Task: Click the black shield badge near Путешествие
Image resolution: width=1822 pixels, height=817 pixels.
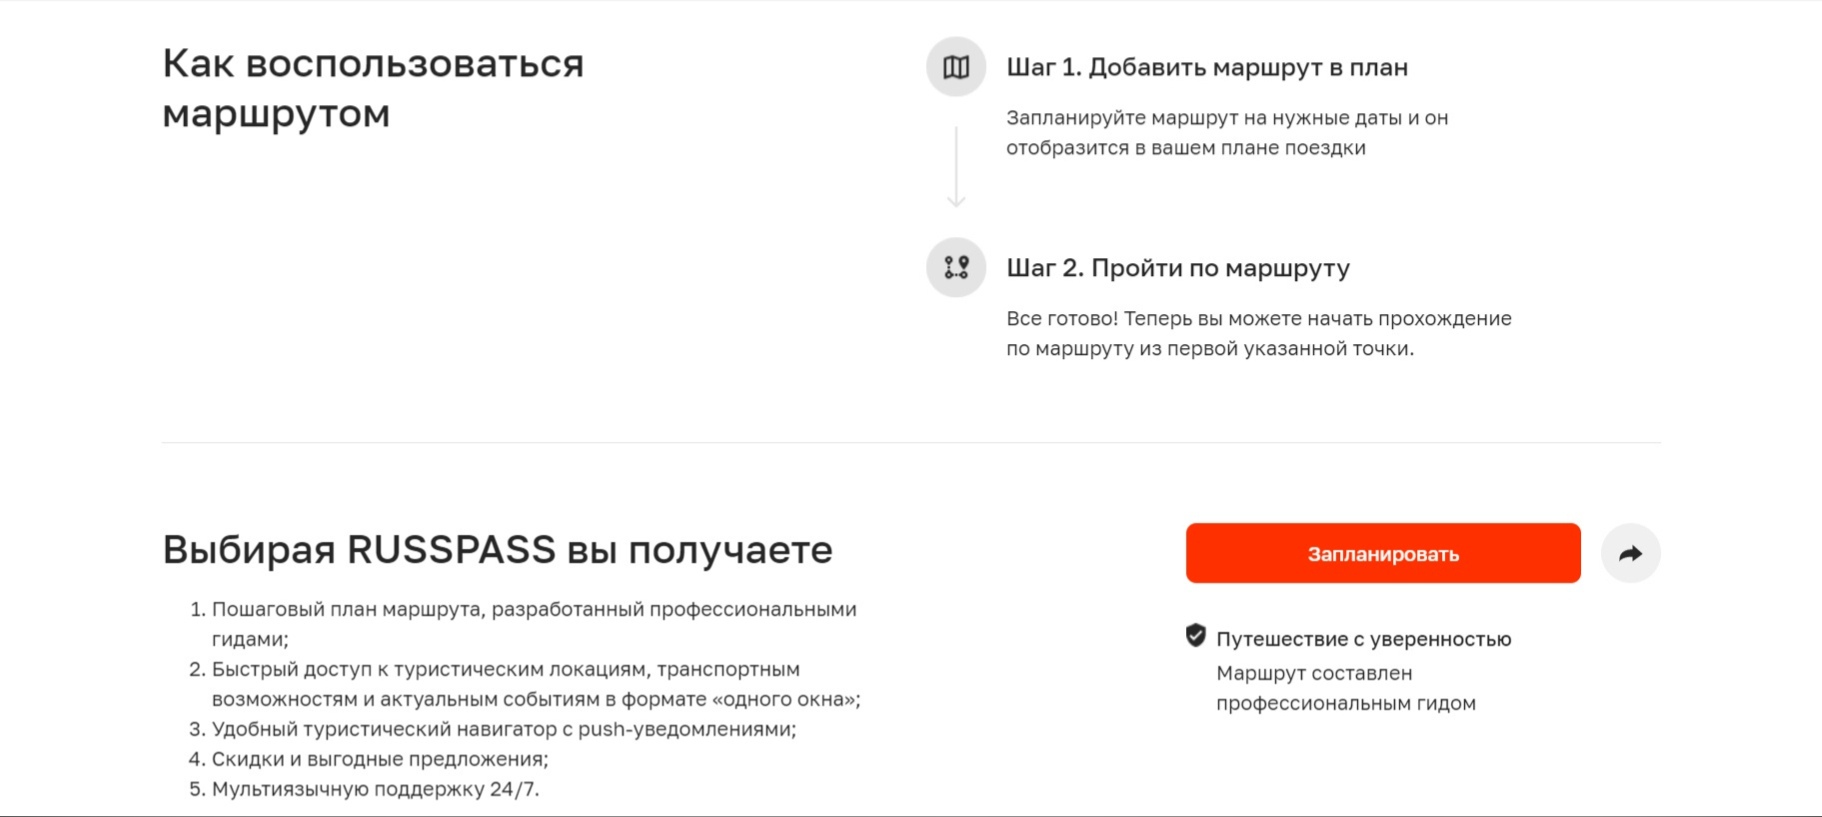Action: pyautogui.click(x=1194, y=633)
